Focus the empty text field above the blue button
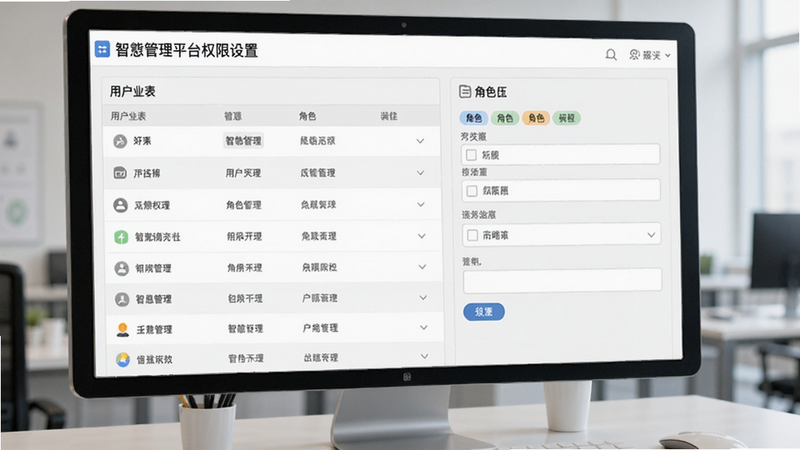This screenshot has height=450, width=800. pyautogui.click(x=562, y=281)
